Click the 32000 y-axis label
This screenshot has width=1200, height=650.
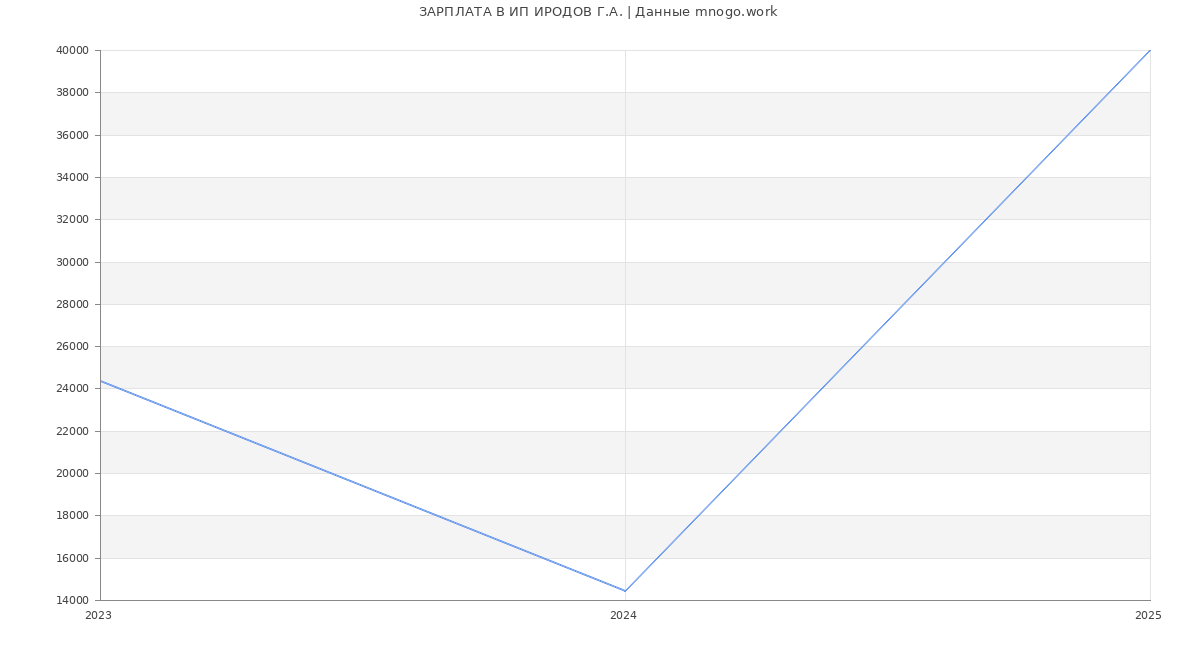tap(73, 219)
